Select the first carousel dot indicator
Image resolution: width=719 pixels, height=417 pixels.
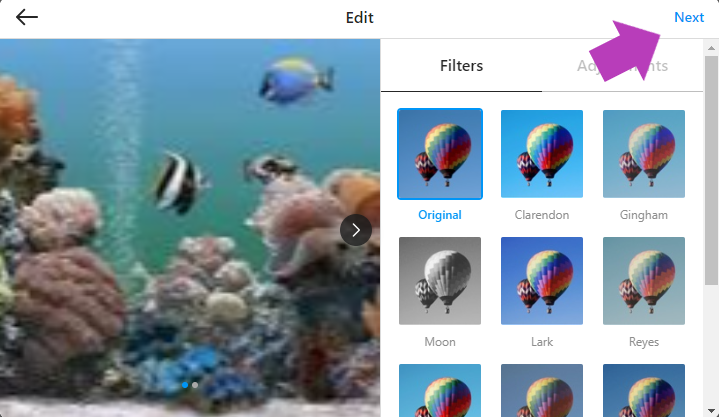click(x=185, y=385)
